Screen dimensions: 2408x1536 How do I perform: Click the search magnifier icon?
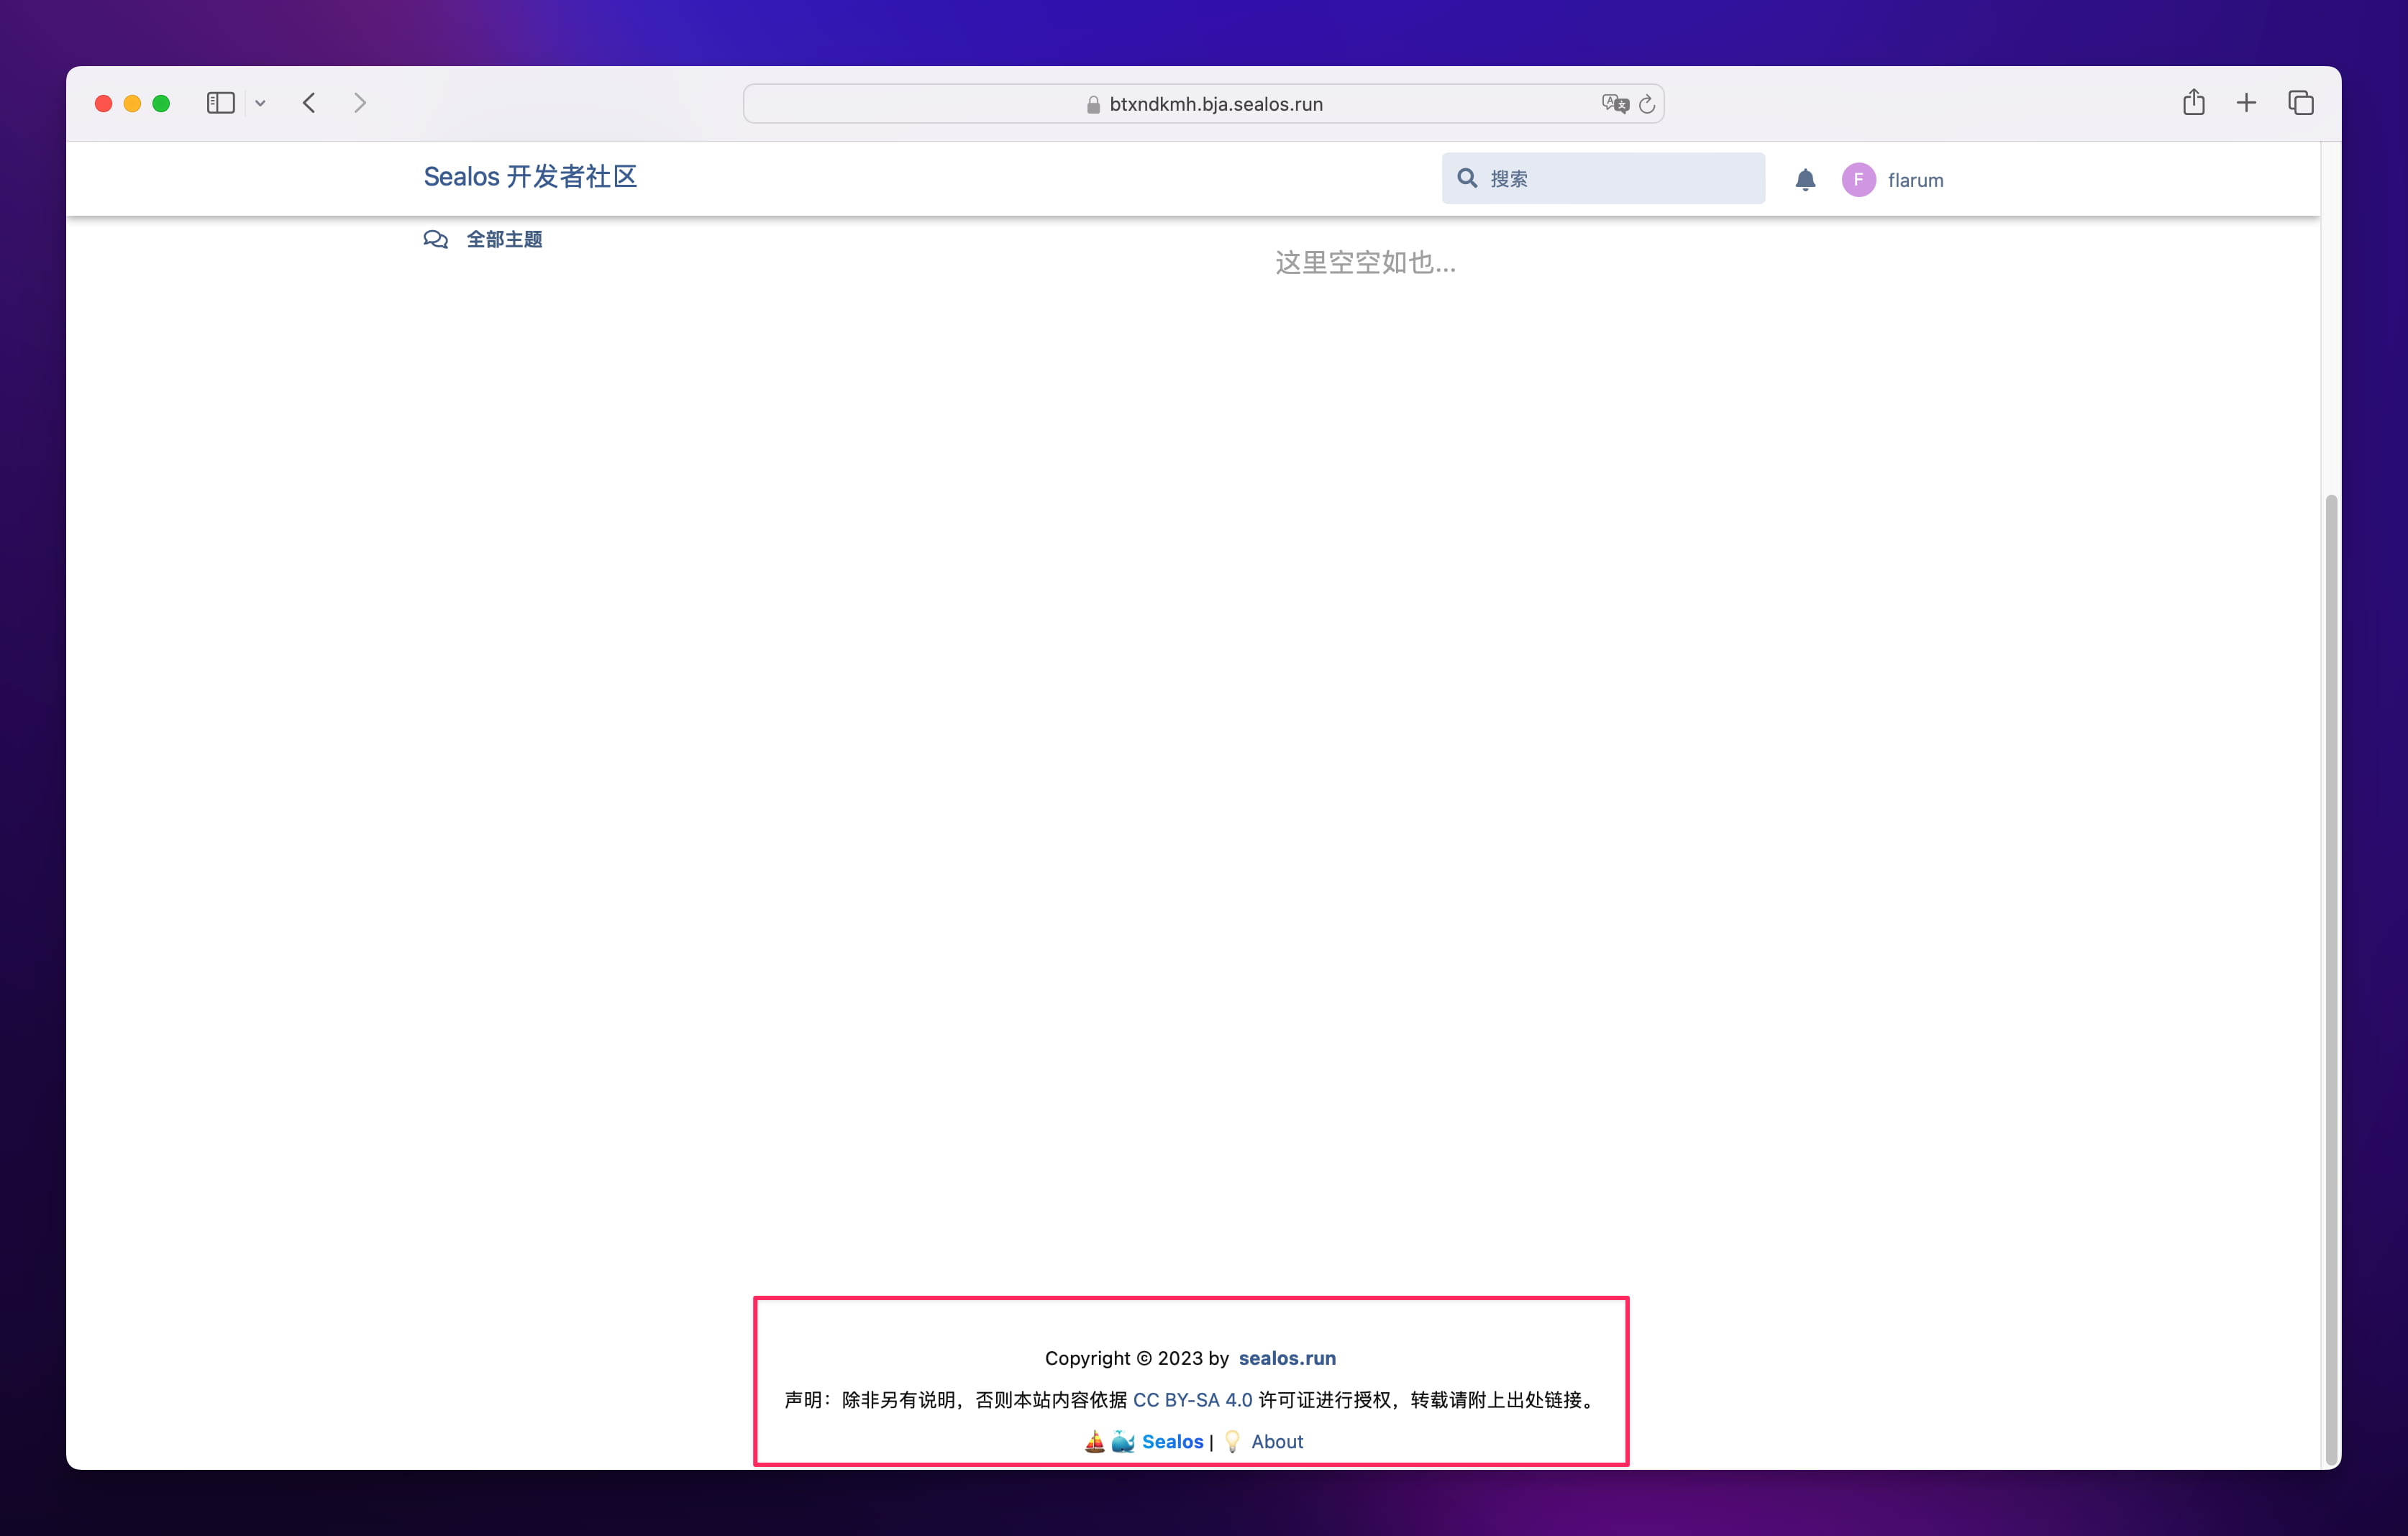click(1466, 178)
